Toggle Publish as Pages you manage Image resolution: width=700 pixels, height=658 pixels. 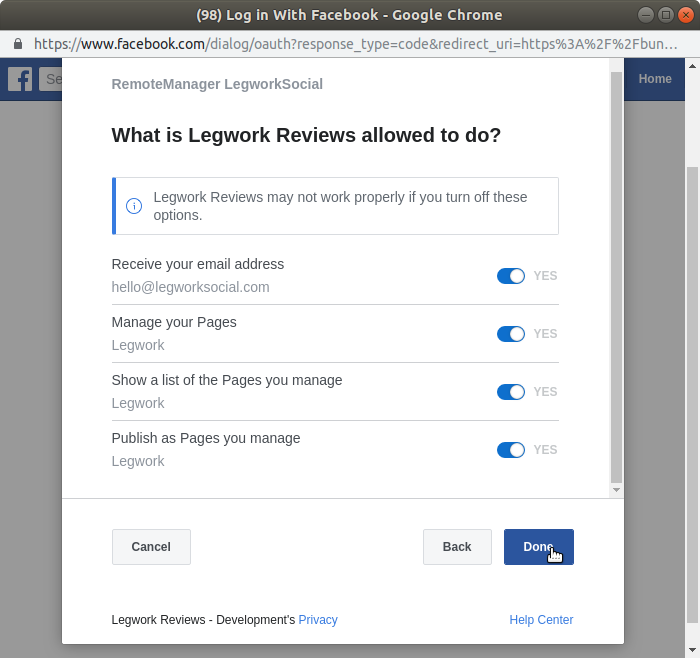(x=511, y=450)
